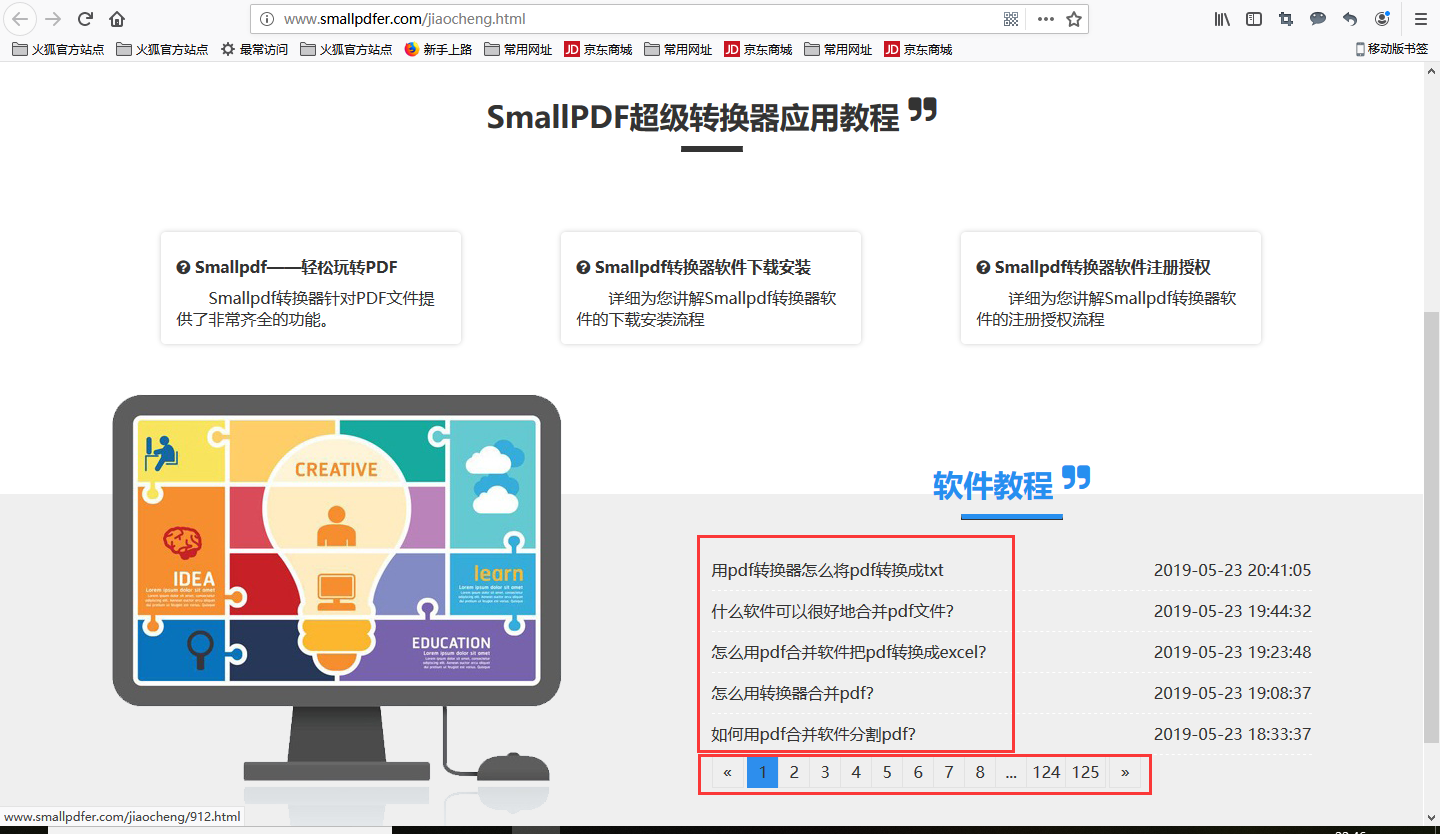The height and width of the screenshot is (834, 1440).
Task: Open page actions three-dot menu
Action: pyautogui.click(x=1046, y=19)
